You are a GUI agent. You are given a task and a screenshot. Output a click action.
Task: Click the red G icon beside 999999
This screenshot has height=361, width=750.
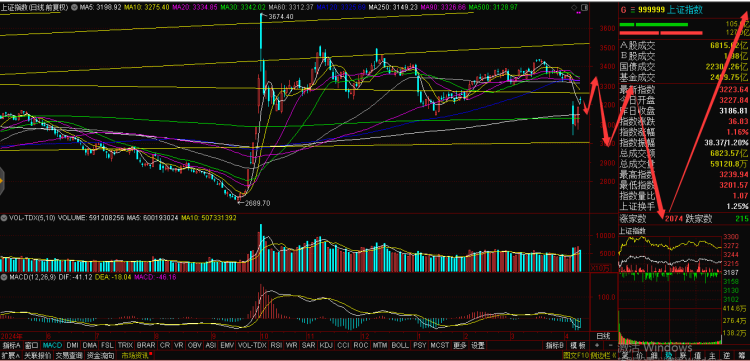[623, 10]
